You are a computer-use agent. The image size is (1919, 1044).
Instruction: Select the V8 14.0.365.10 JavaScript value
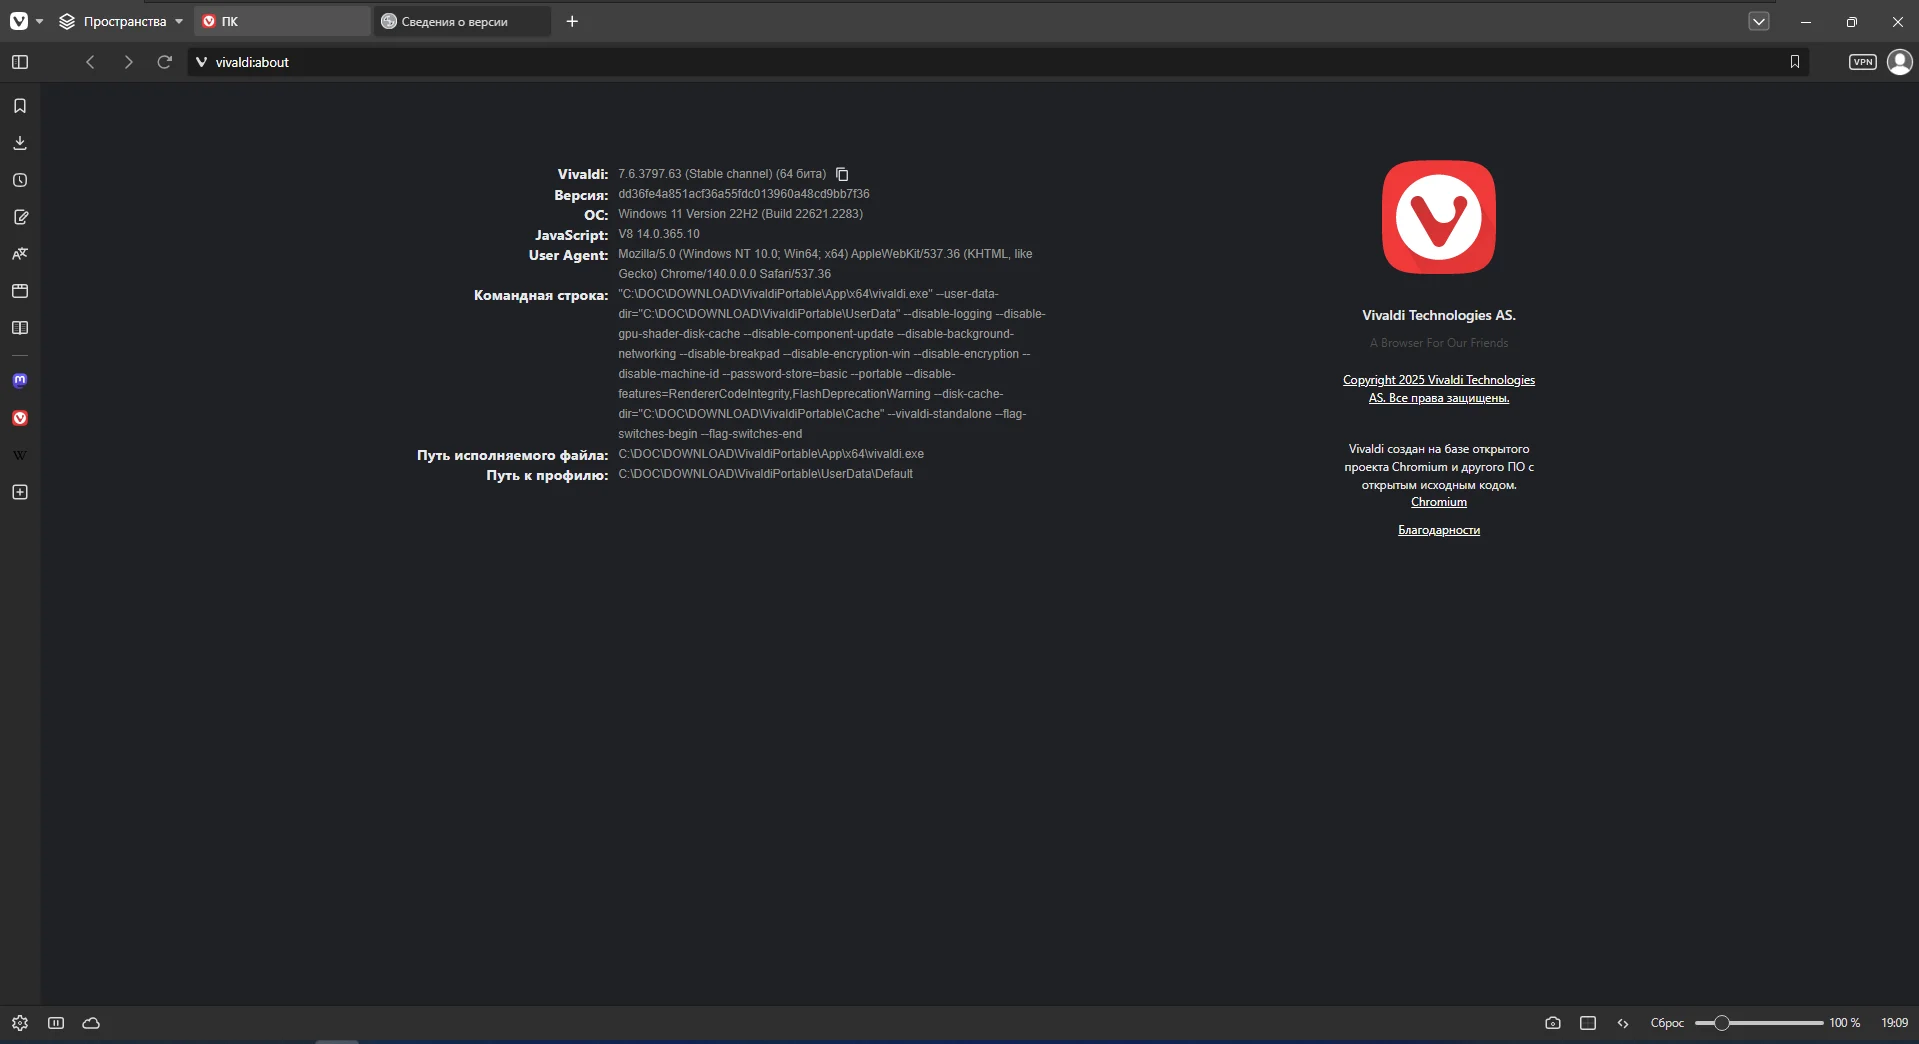(x=659, y=234)
